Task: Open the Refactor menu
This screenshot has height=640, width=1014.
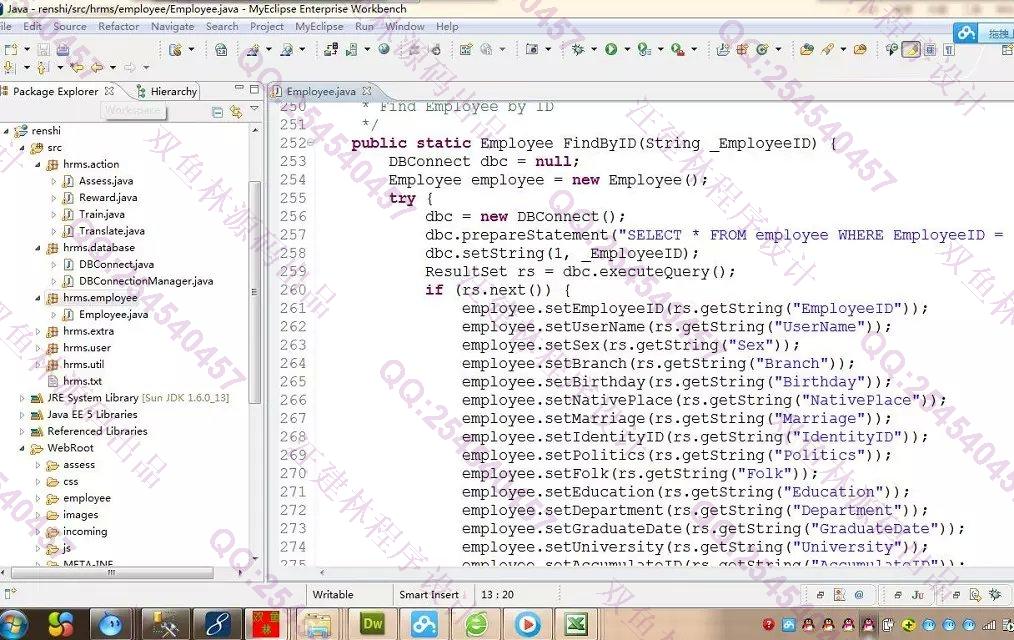Action: tap(118, 27)
